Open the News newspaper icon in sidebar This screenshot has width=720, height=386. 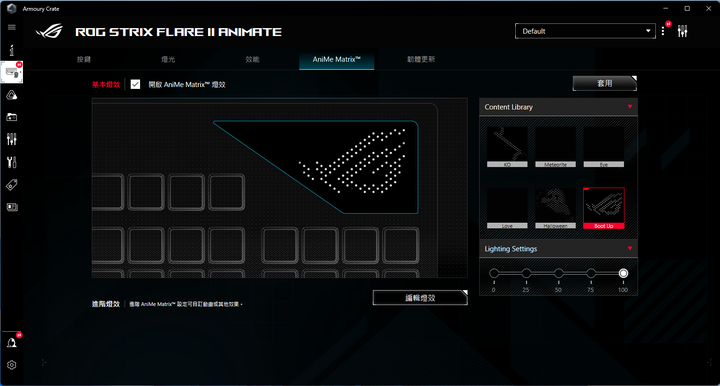pyautogui.click(x=12, y=207)
